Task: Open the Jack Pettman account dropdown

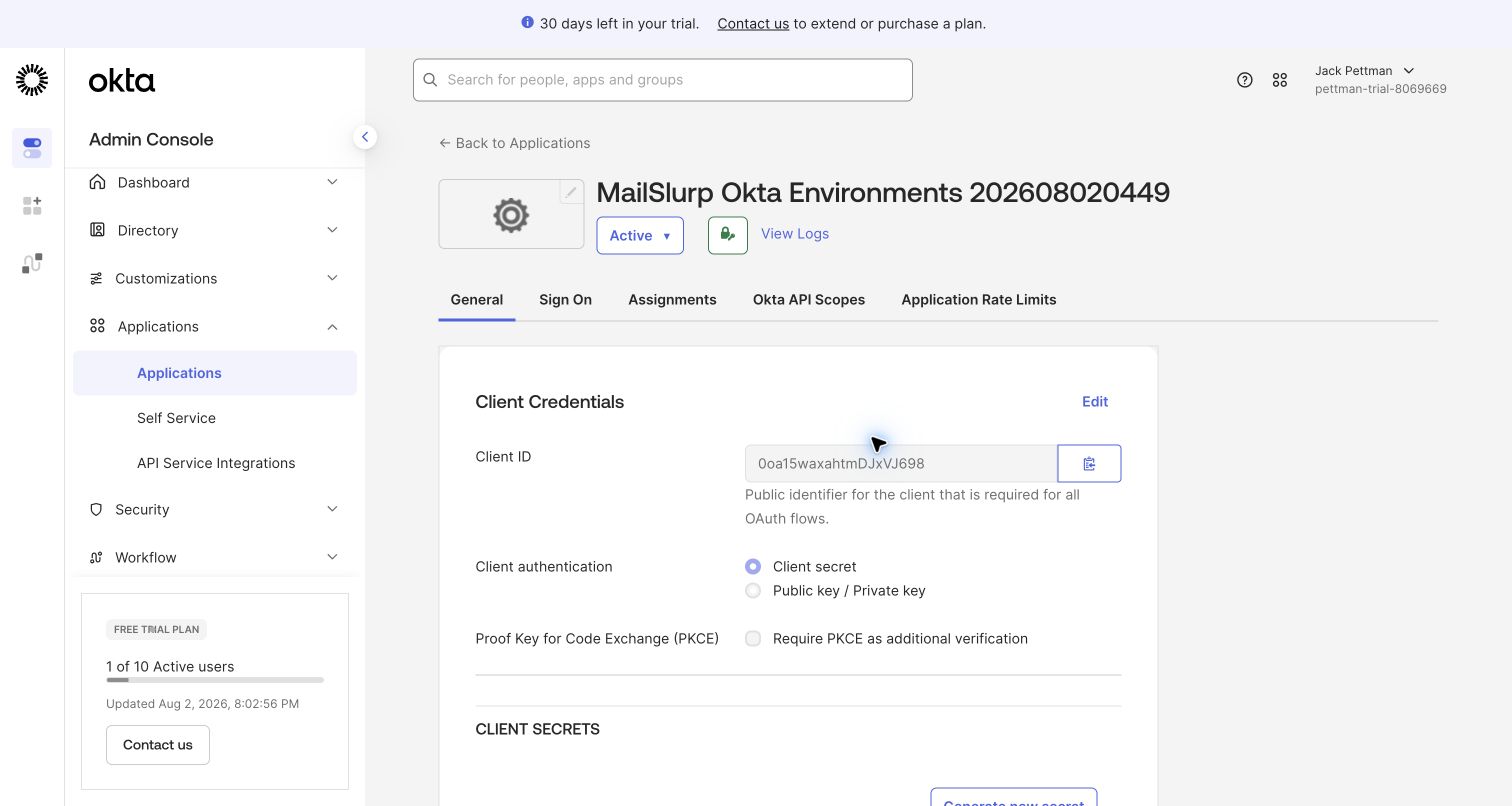Action: coord(1364,71)
